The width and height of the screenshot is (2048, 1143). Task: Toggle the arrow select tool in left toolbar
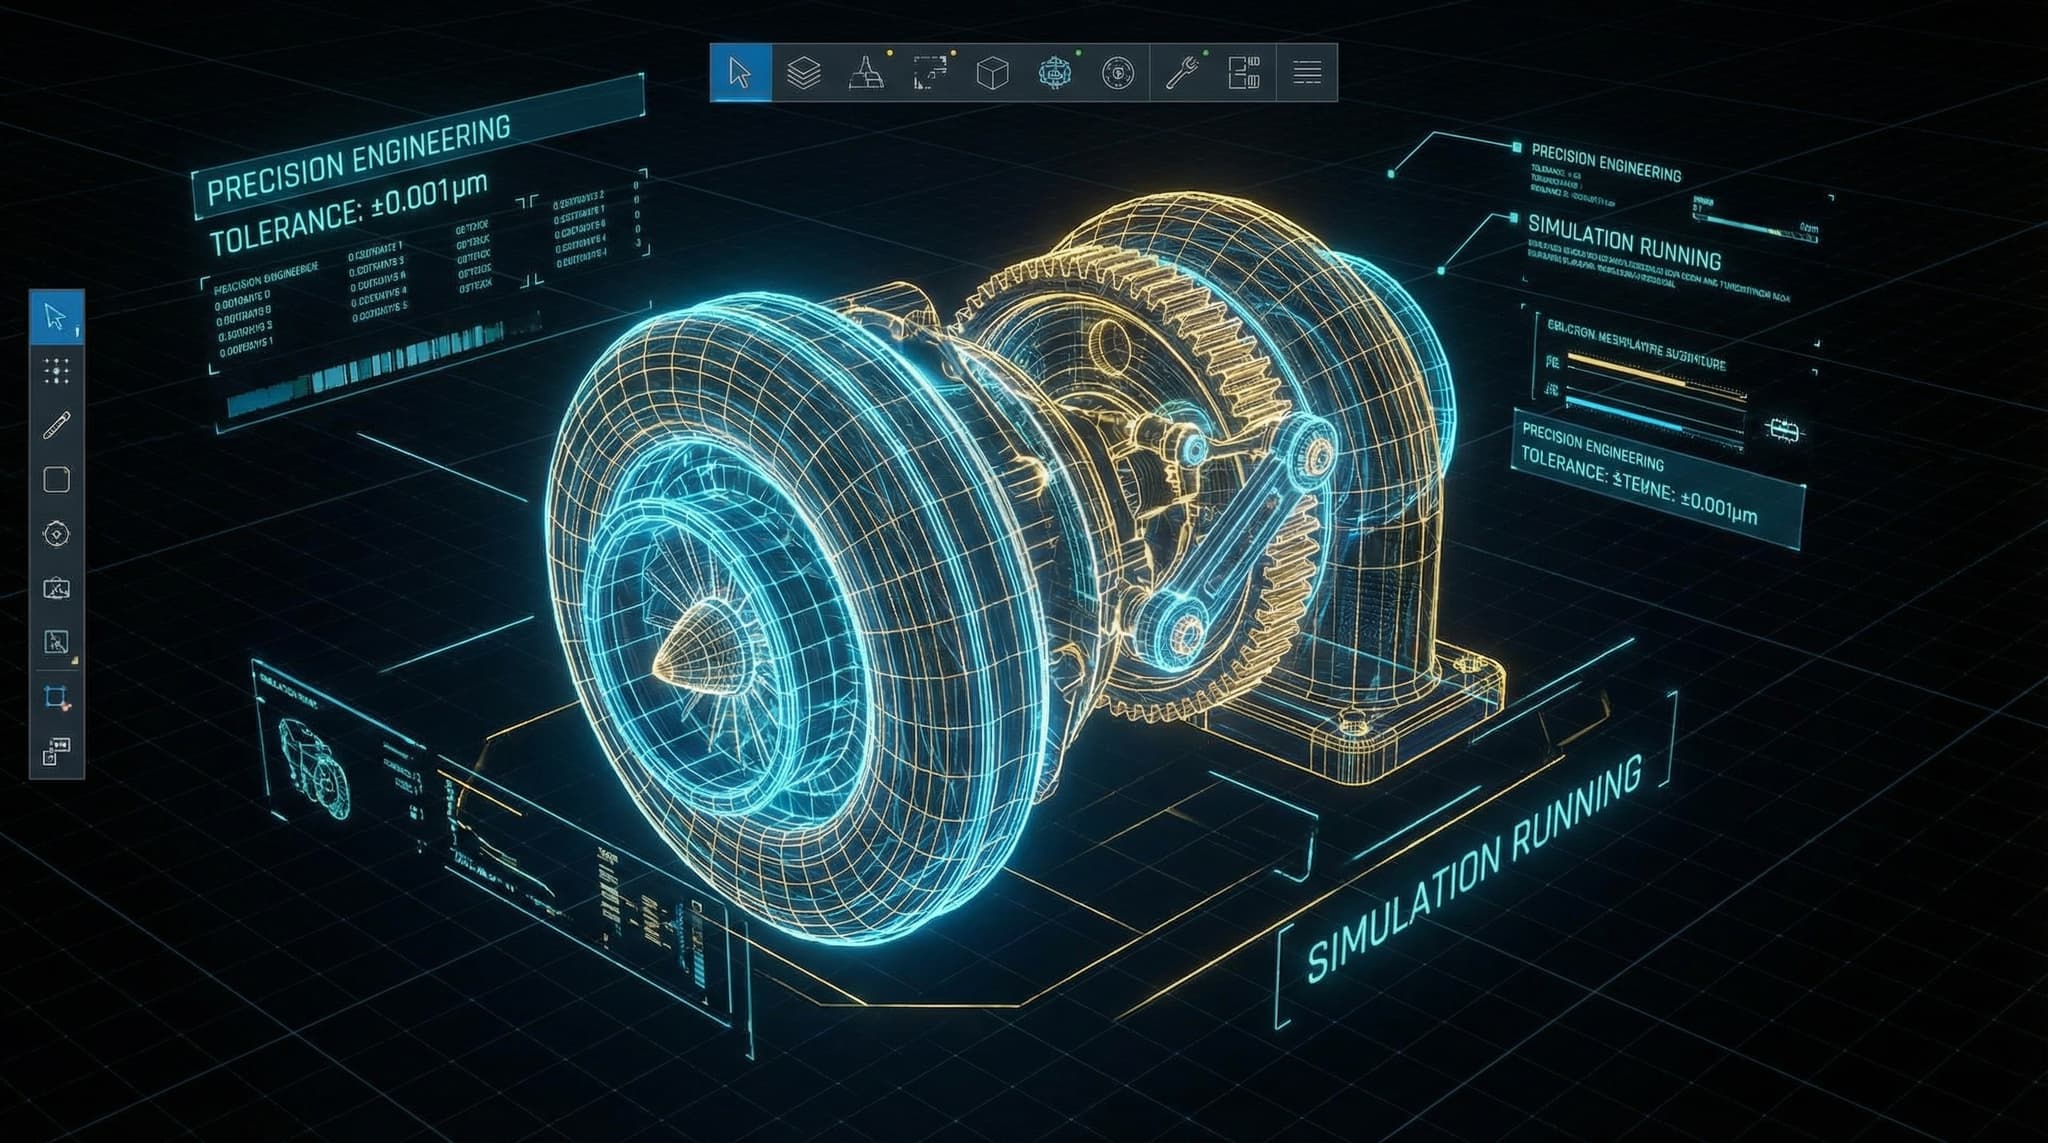click(56, 318)
